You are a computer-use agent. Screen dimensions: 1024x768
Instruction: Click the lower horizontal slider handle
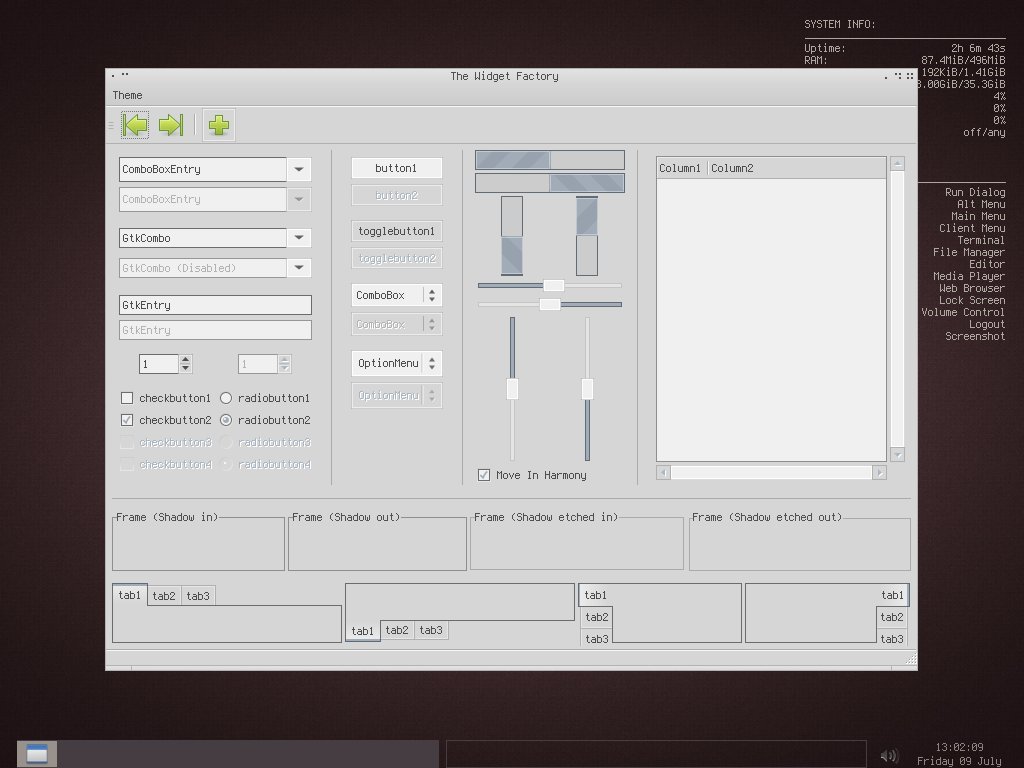pos(550,304)
